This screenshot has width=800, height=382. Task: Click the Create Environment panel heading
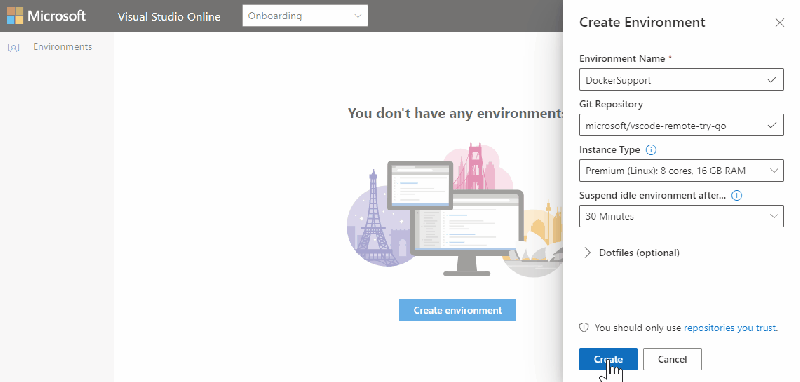(642, 22)
